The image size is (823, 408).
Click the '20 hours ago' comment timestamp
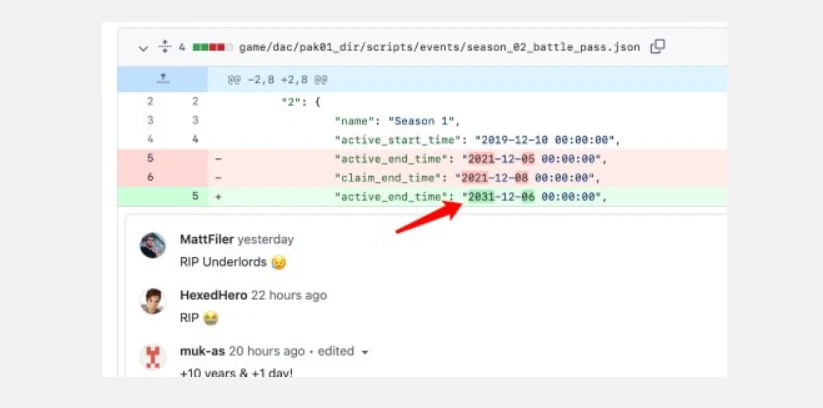pos(267,351)
